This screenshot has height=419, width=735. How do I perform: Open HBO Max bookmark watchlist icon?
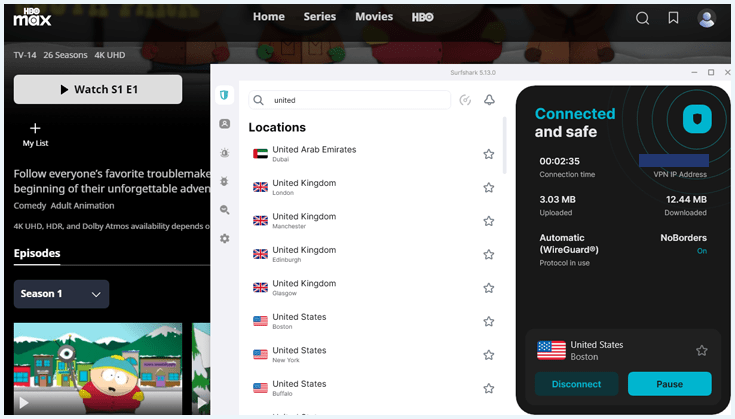point(673,18)
